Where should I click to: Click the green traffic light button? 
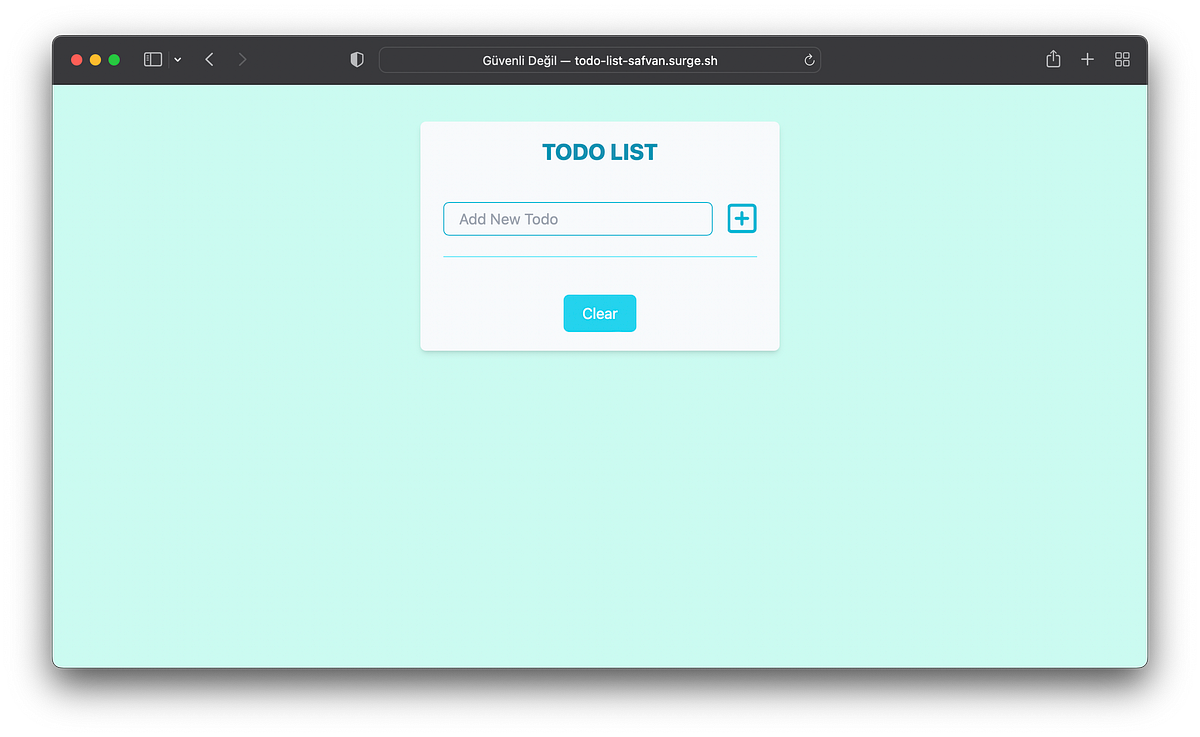coord(114,59)
